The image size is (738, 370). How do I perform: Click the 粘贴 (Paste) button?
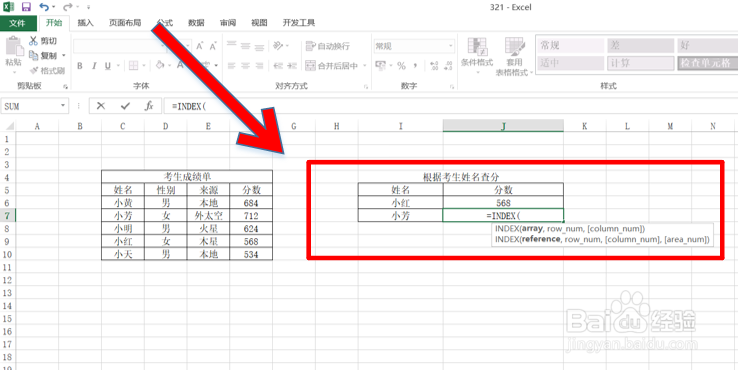(14, 54)
